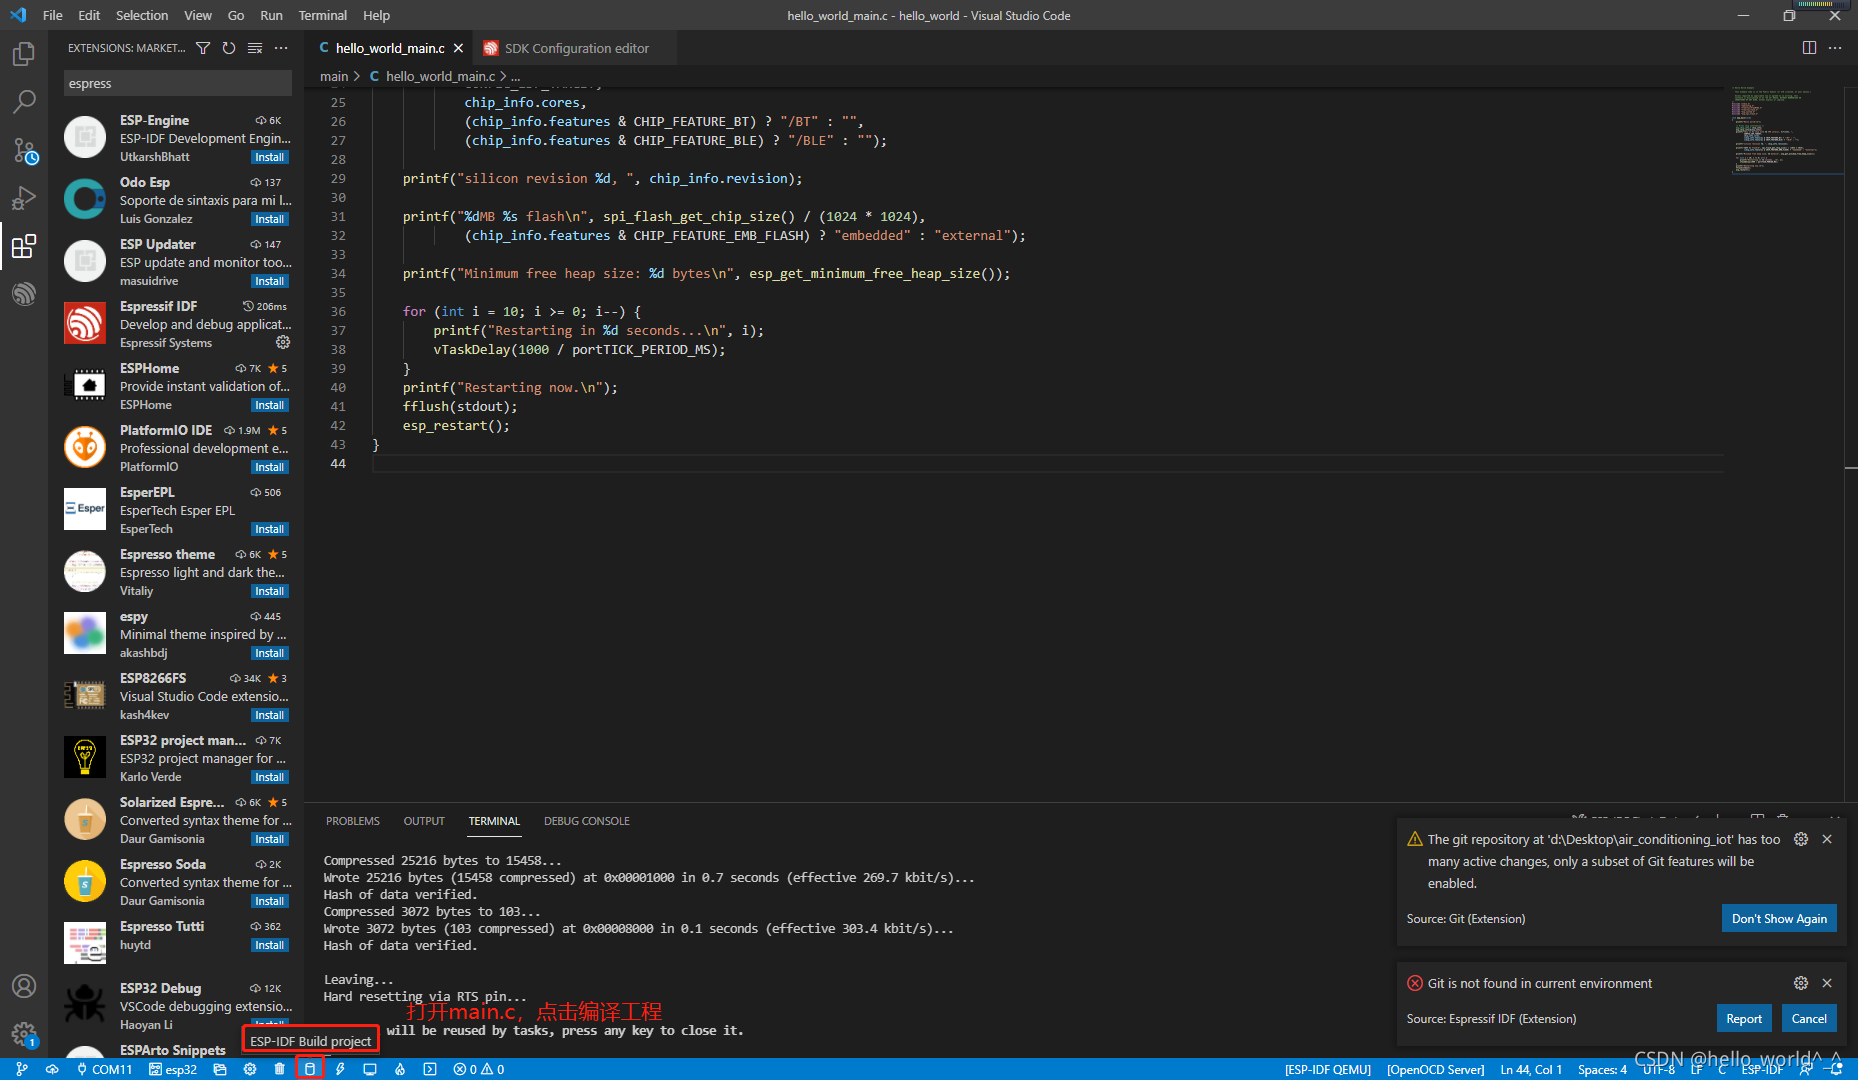
Task: Click main folder in breadcrumb
Action: pyautogui.click(x=334, y=76)
